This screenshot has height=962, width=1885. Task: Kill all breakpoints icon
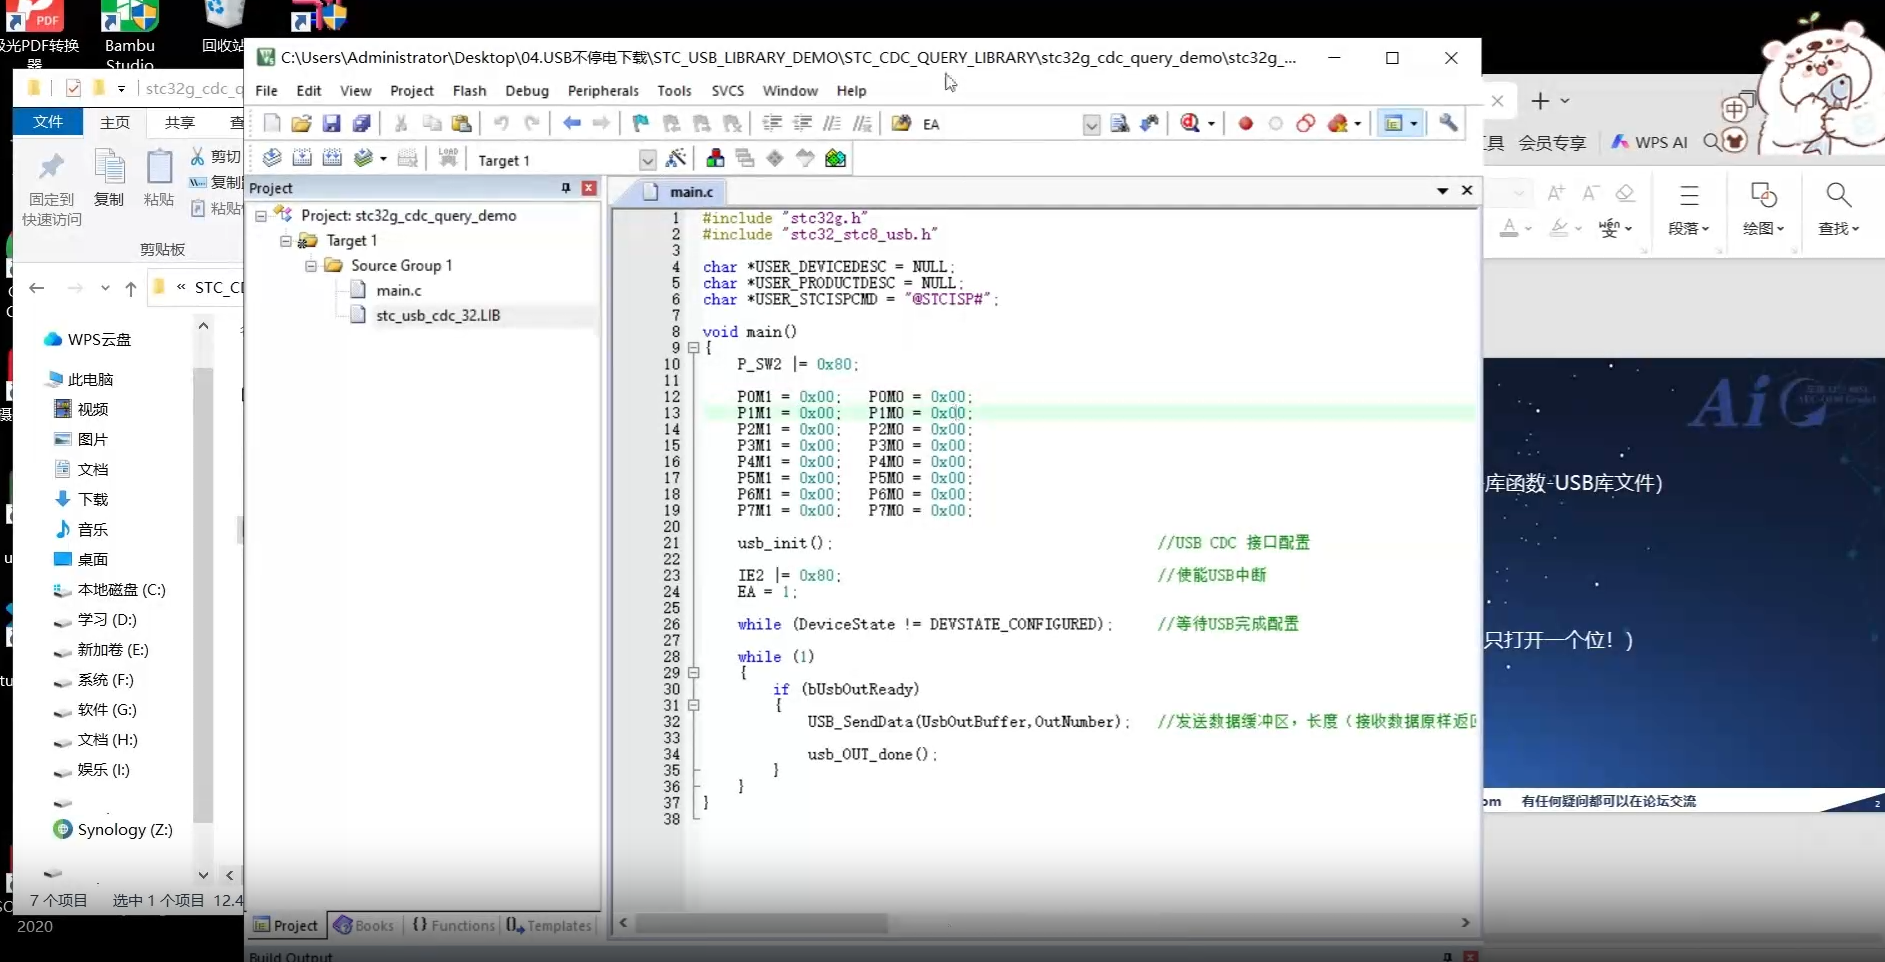(1337, 123)
